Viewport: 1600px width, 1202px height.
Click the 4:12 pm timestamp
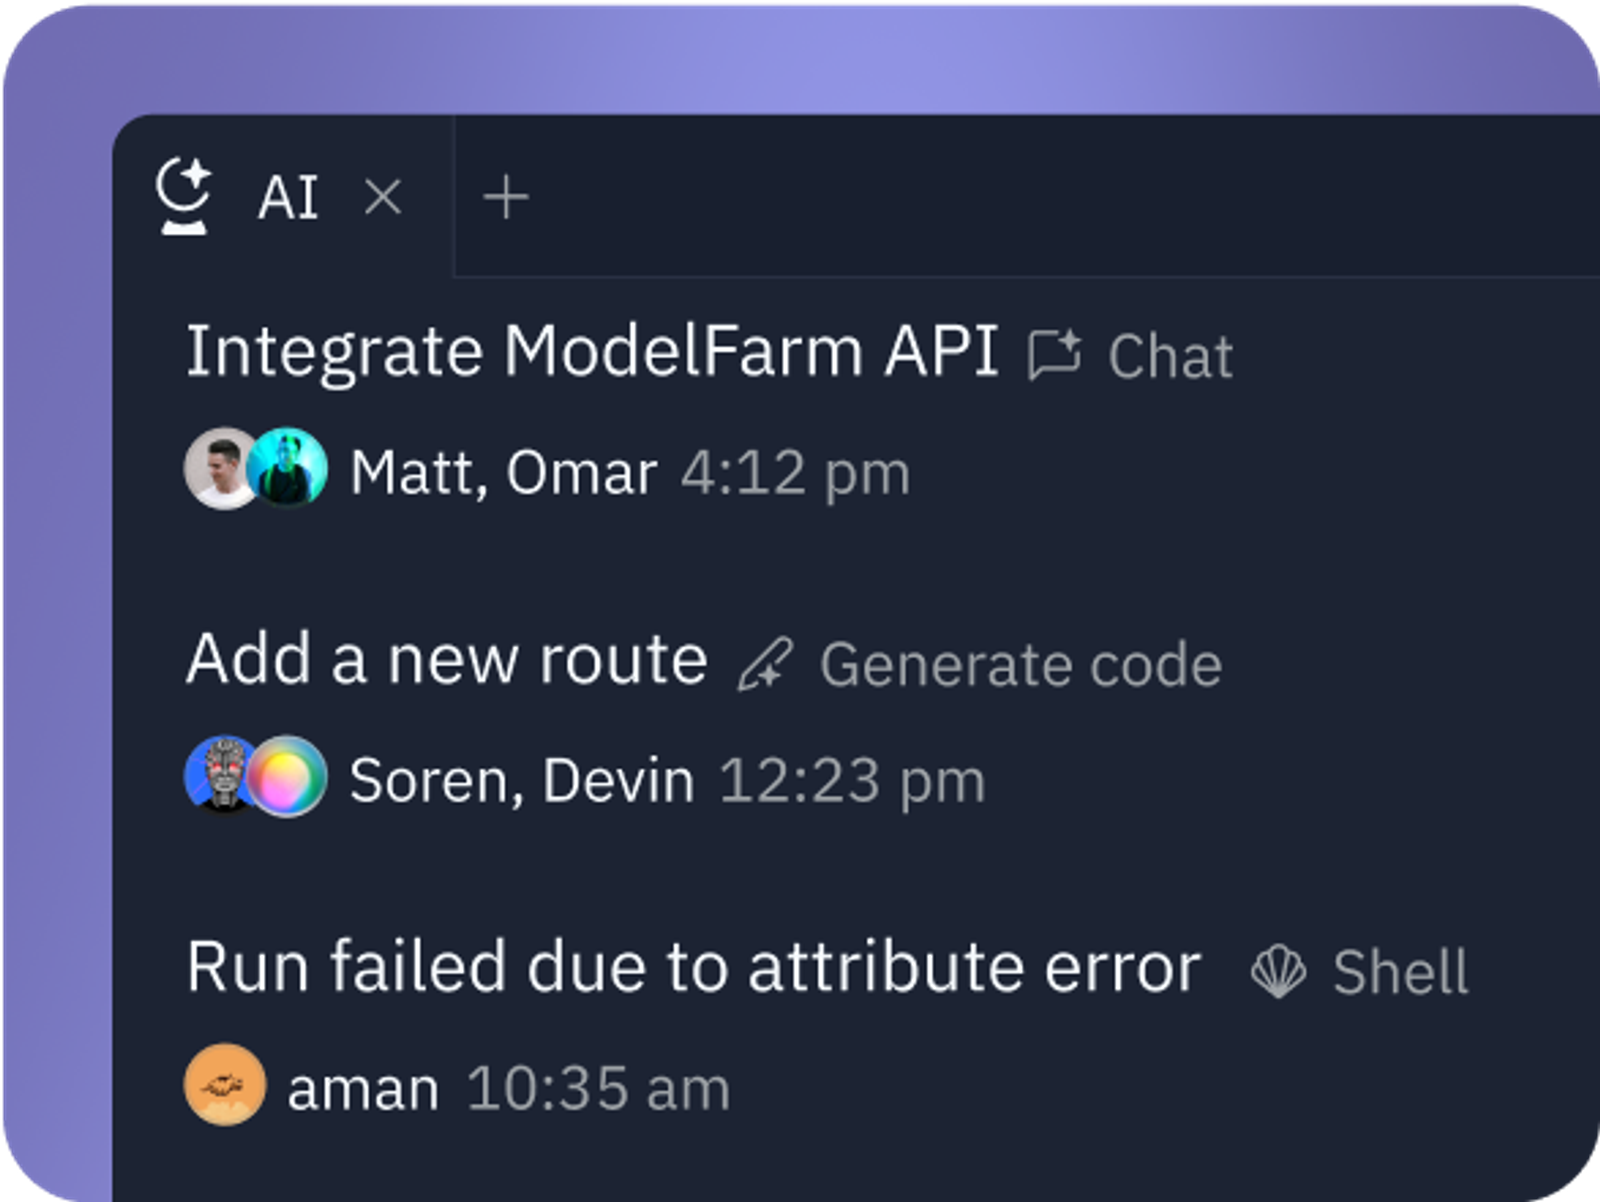795,473
